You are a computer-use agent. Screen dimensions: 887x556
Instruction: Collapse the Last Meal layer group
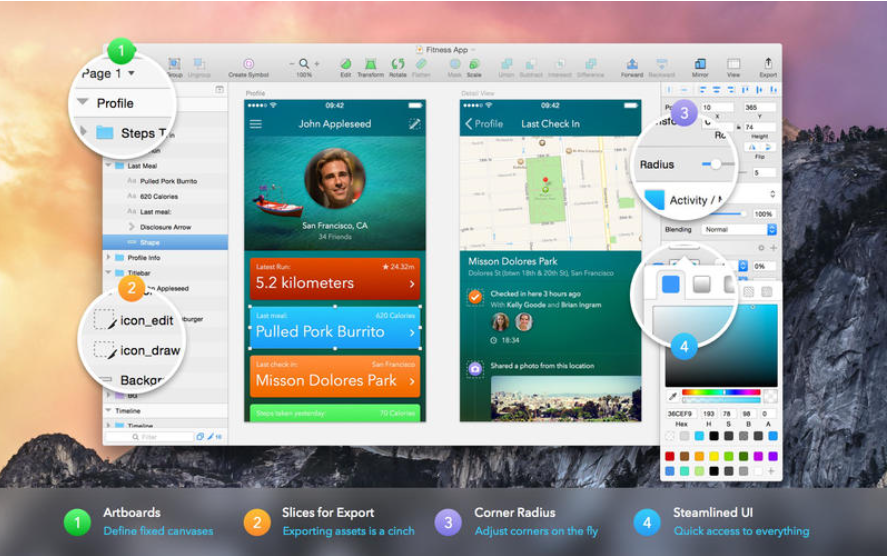[x=108, y=165]
